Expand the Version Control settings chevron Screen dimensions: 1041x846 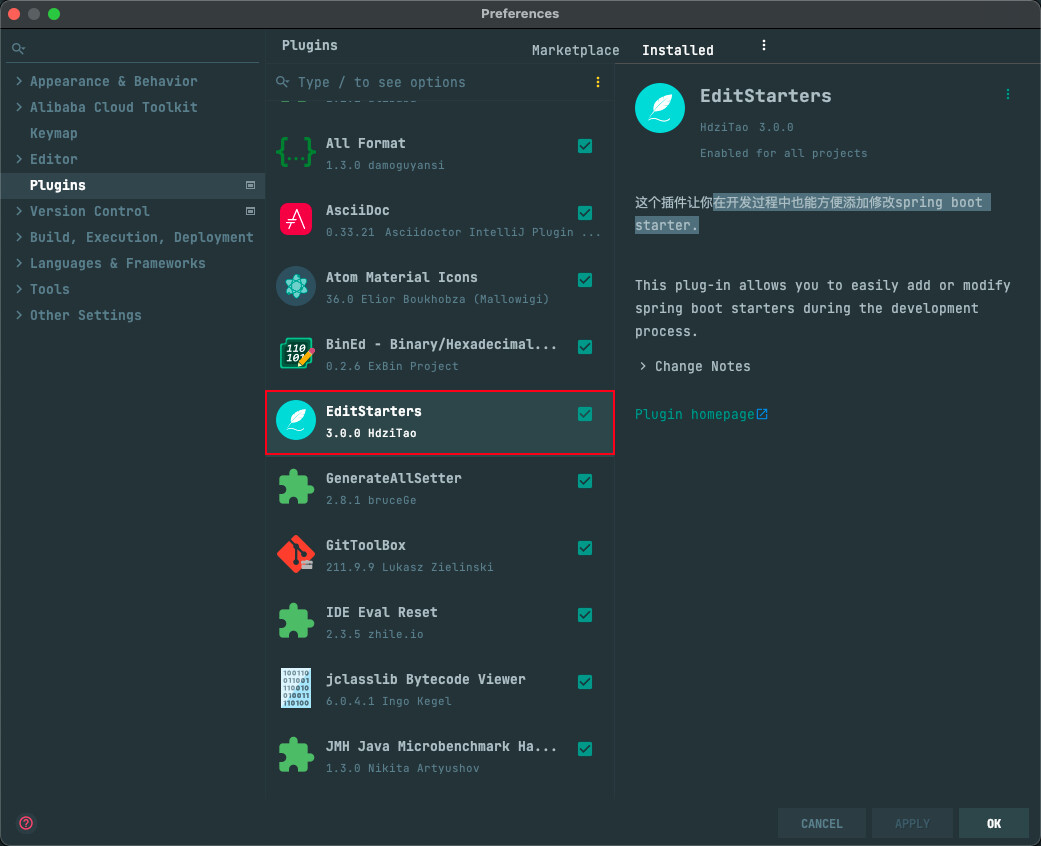(19, 211)
